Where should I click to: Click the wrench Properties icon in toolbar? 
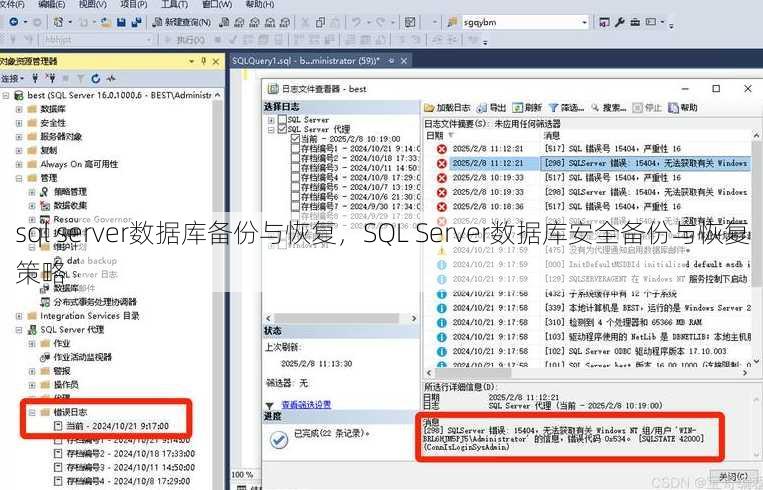click(x=619, y=22)
